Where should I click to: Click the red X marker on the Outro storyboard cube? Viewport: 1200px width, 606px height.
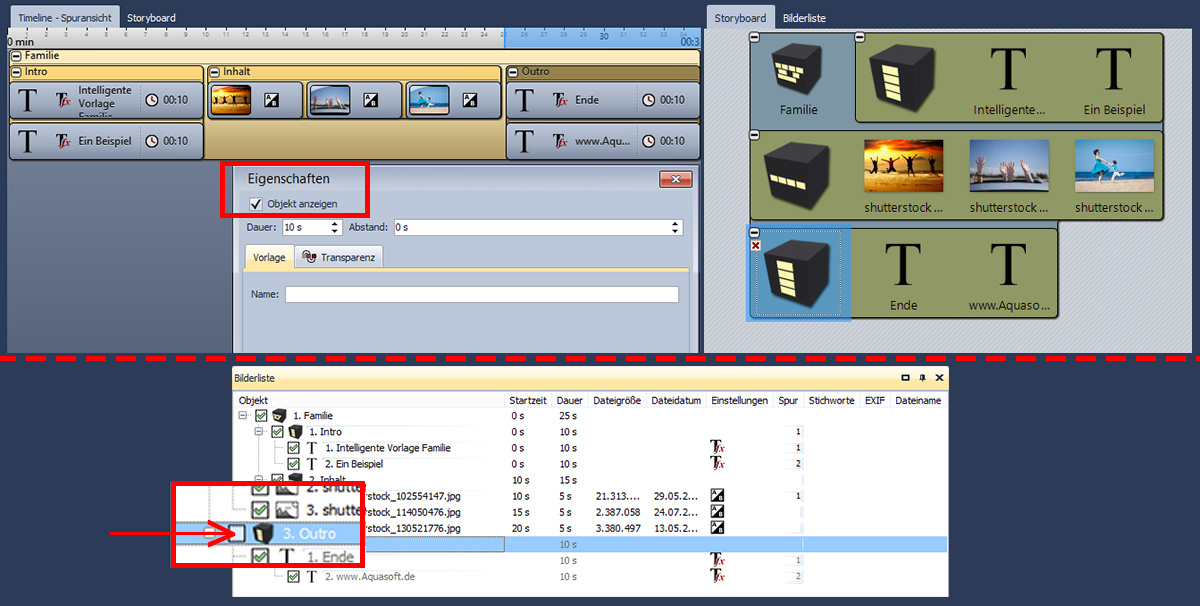[x=755, y=246]
